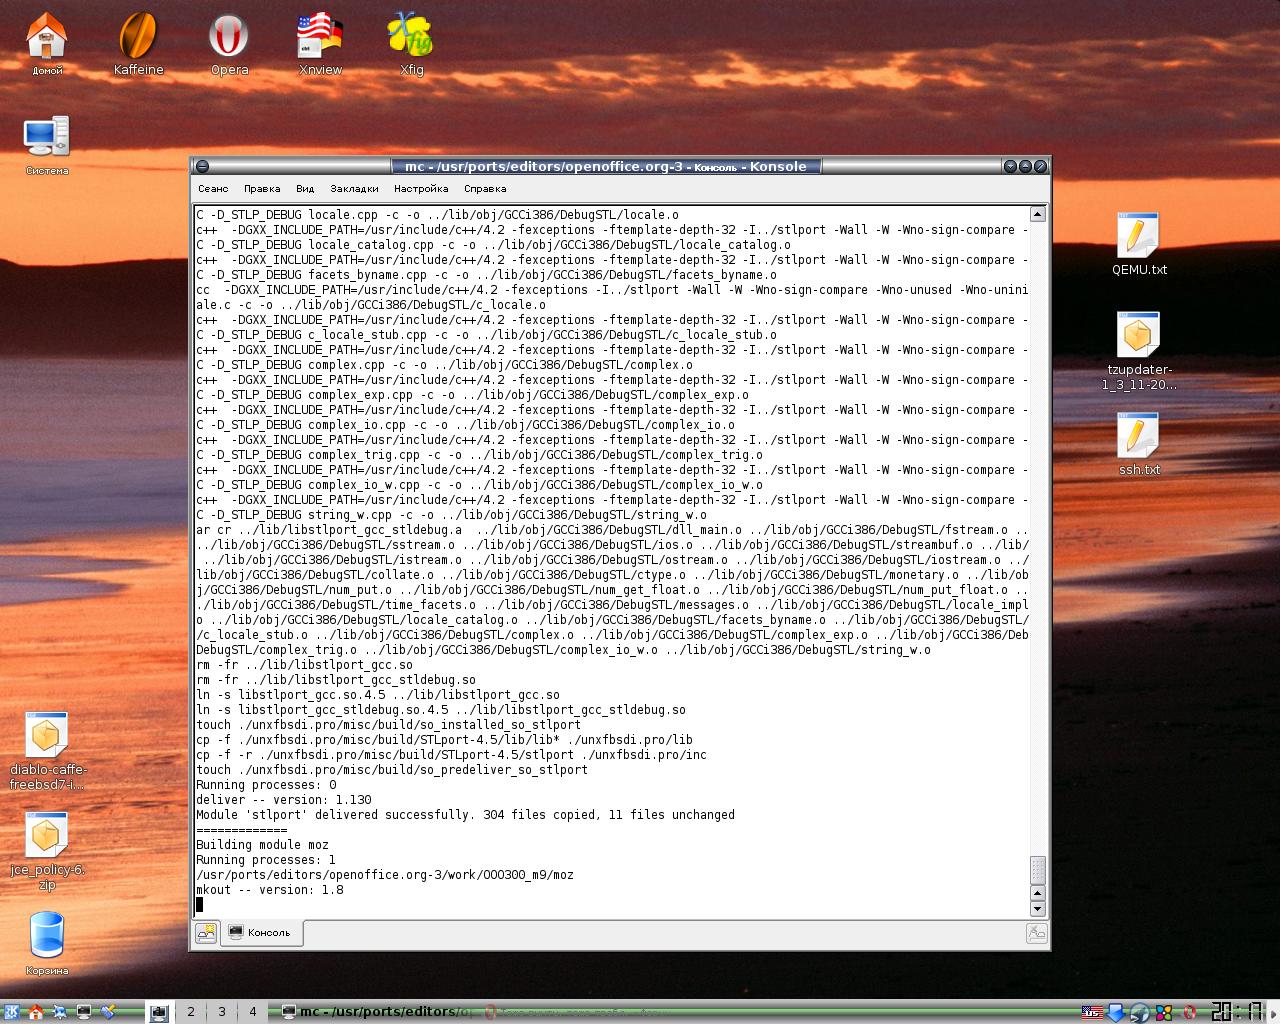
Task: Click the Konsole window title bar text
Action: coord(605,166)
